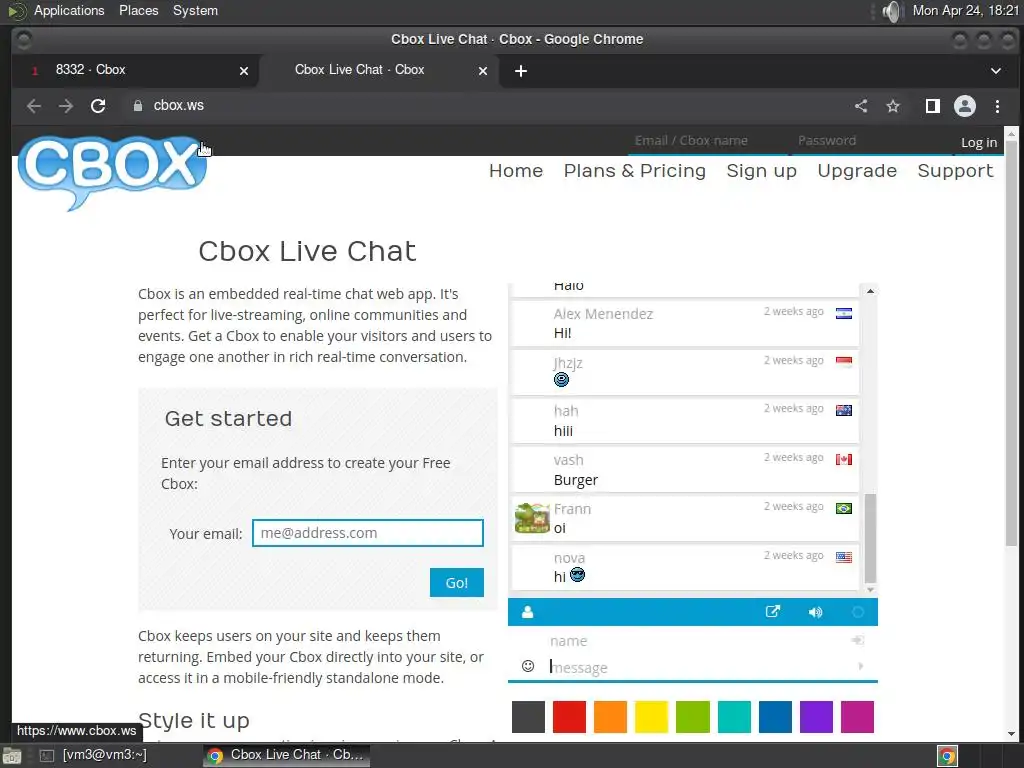Open emoji picker smiley icon
Image resolution: width=1024 pixels, height=768 pixels.
528,666
